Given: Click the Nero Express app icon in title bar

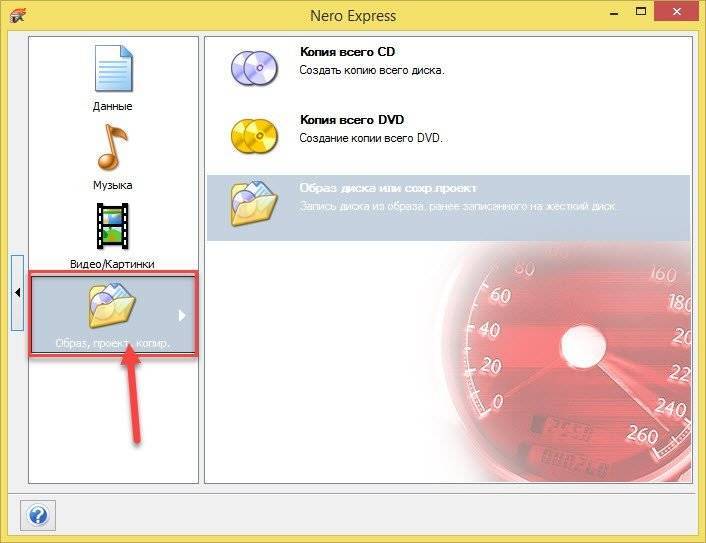Looking at the screenshot, I should point(18,15).
